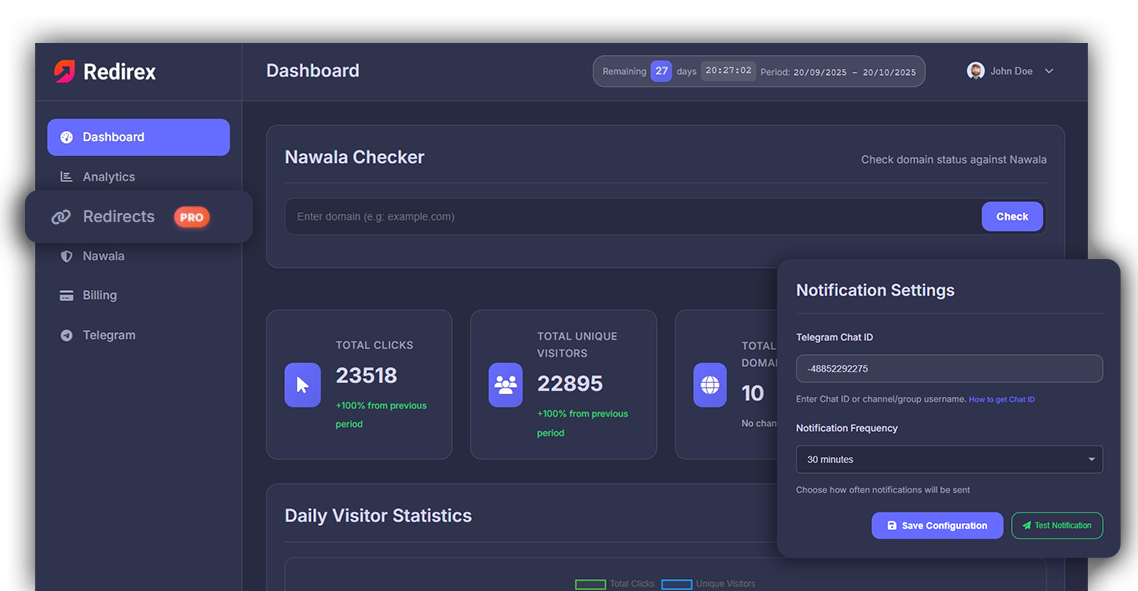This screenshot has width=1138, height=591.
Task: Select the Nawala shield icon
Action: 66,256
